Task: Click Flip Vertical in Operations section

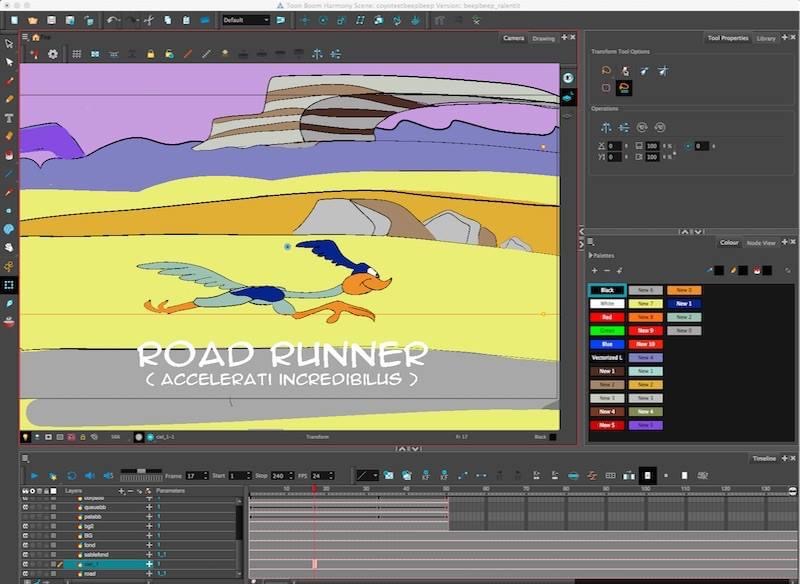Action: click(624, 128)
